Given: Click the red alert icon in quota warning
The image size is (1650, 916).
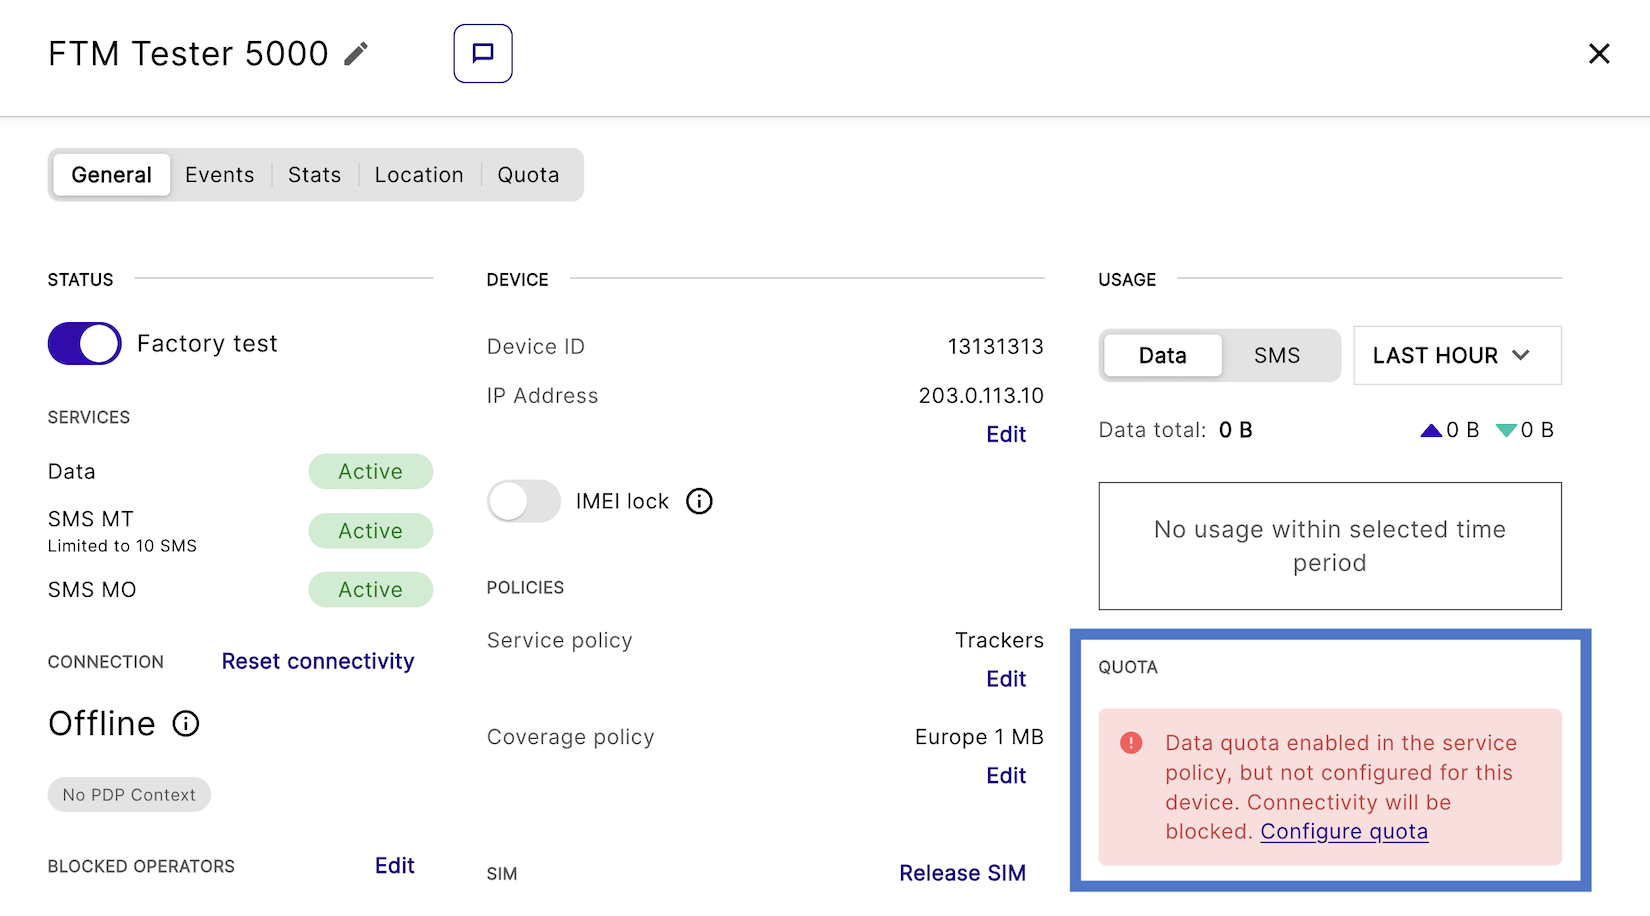Looking at the screenshot, I should (1131, 743).
